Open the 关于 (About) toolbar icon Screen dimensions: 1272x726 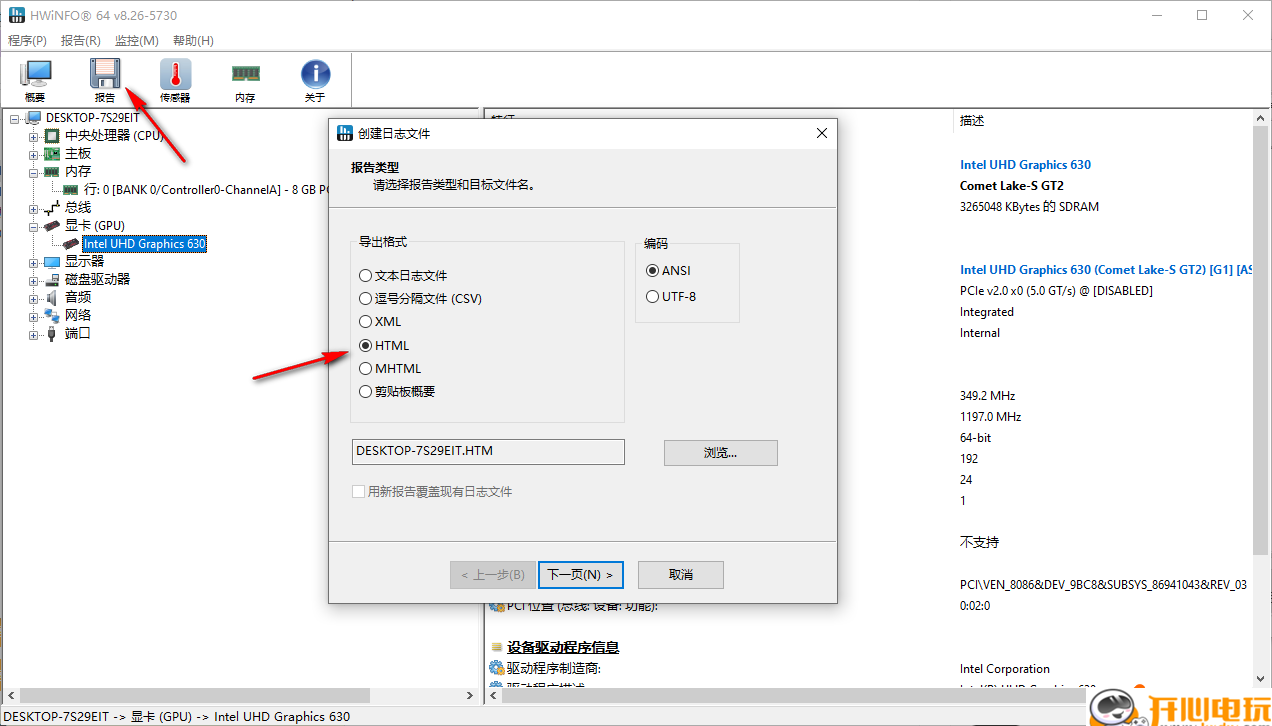coord(315,75)
